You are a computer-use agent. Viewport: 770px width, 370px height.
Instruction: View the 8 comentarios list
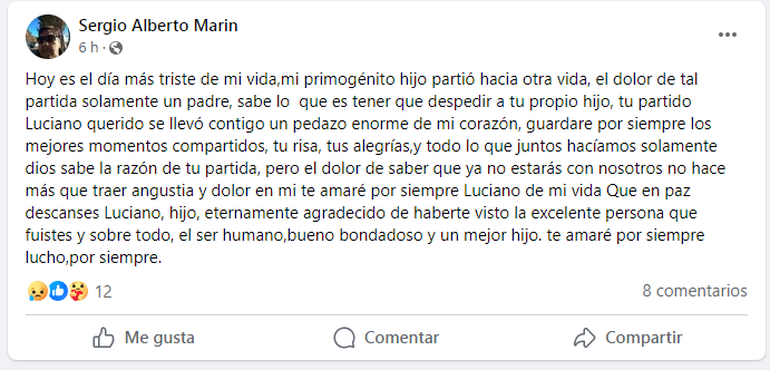694,291
